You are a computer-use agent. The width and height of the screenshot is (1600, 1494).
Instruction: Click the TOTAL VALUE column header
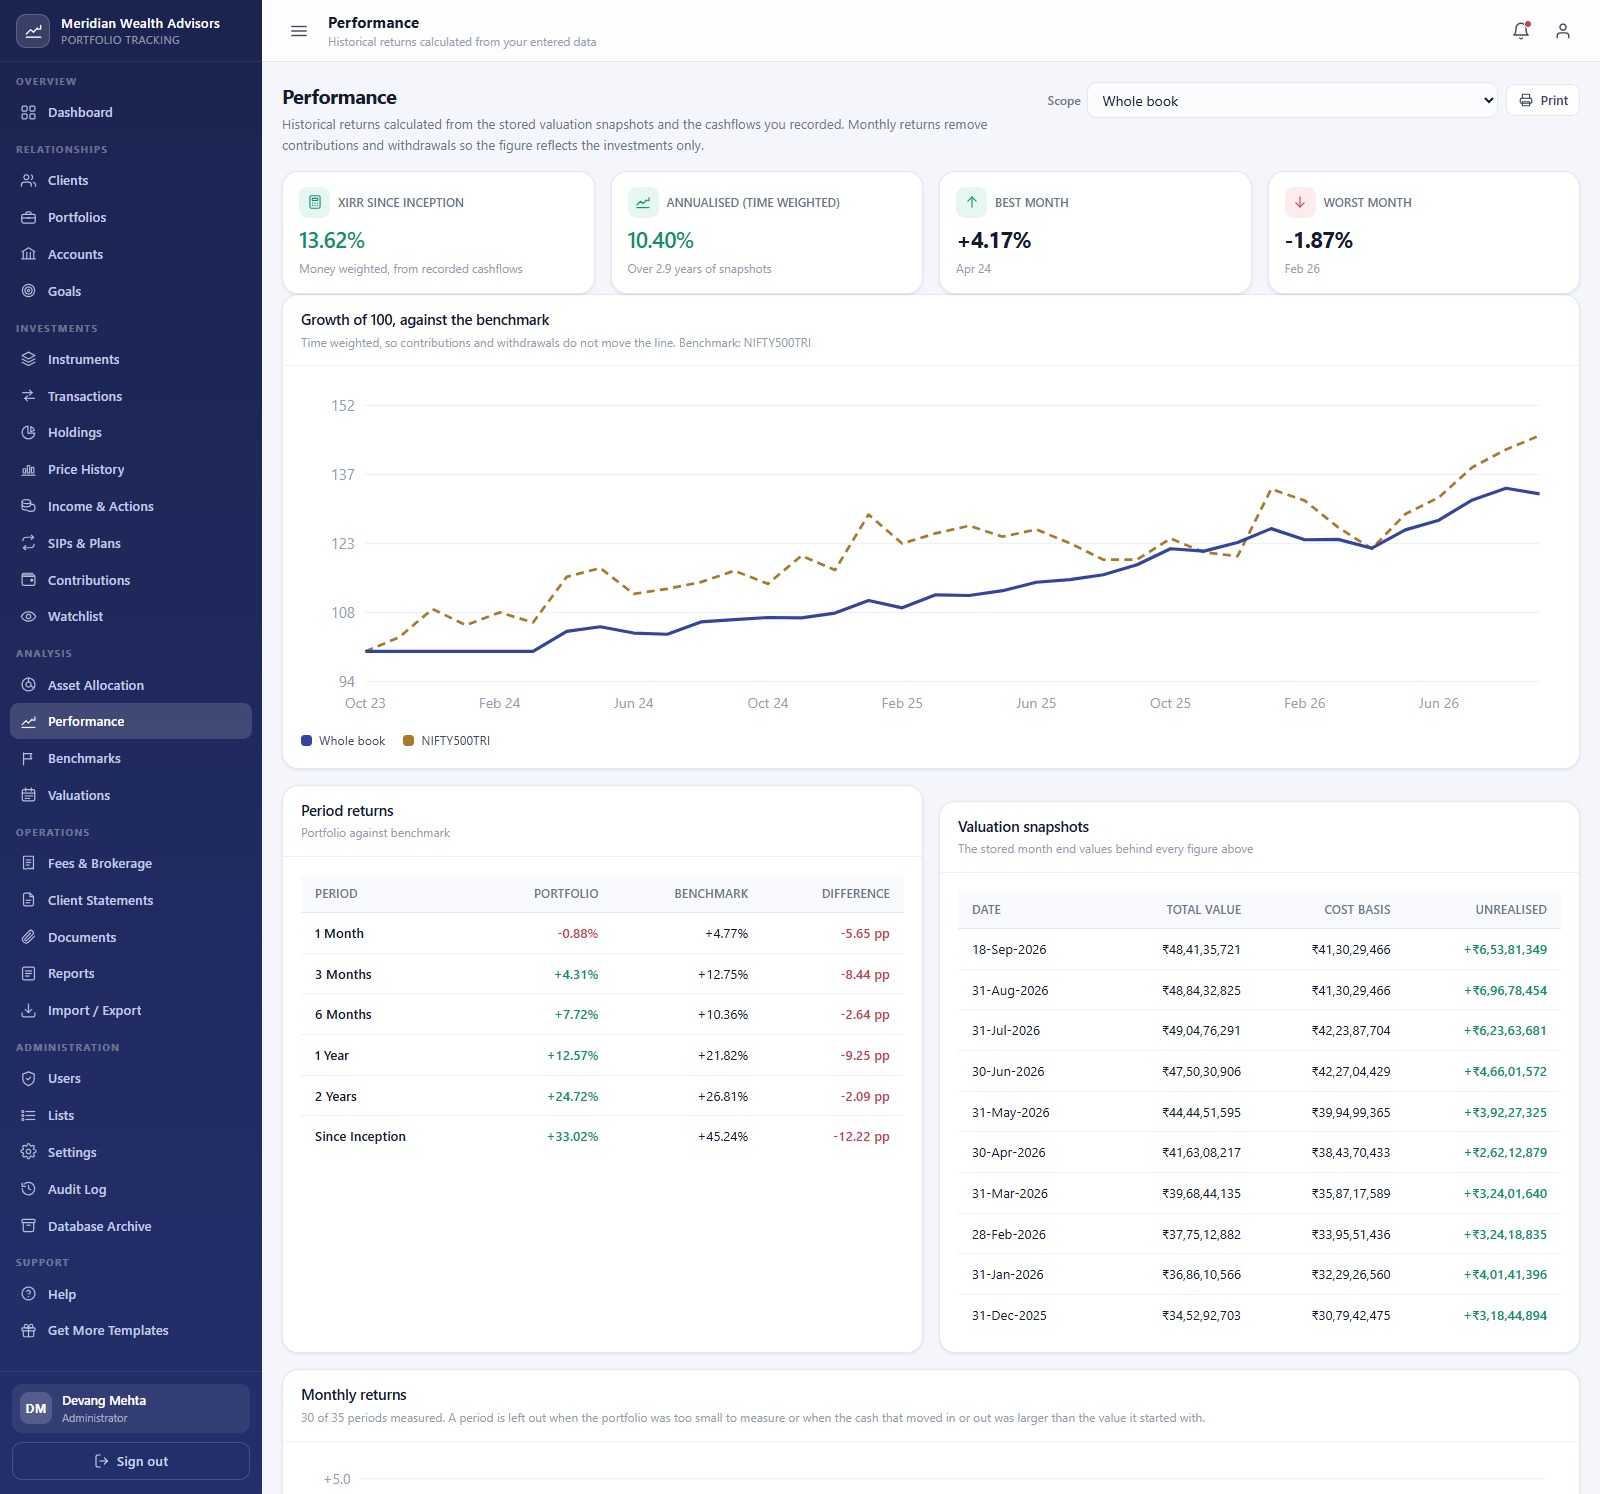click(x=1203, y=910)
